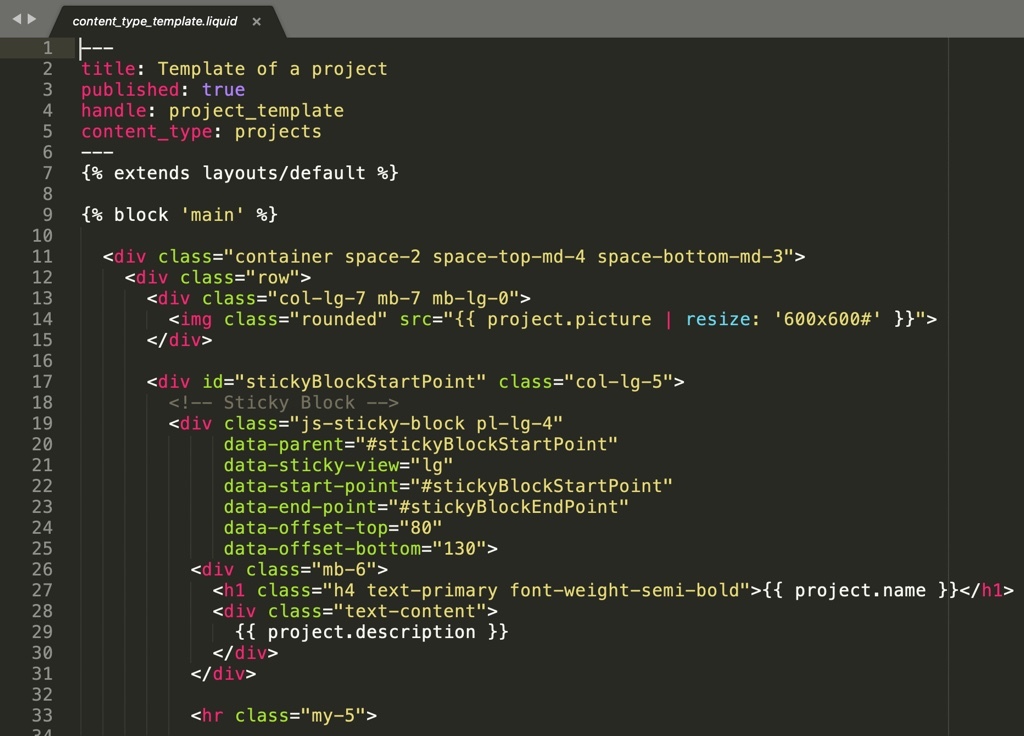Click the 'project_template' handle value
1024x736 pixels.
click(255, 111)
